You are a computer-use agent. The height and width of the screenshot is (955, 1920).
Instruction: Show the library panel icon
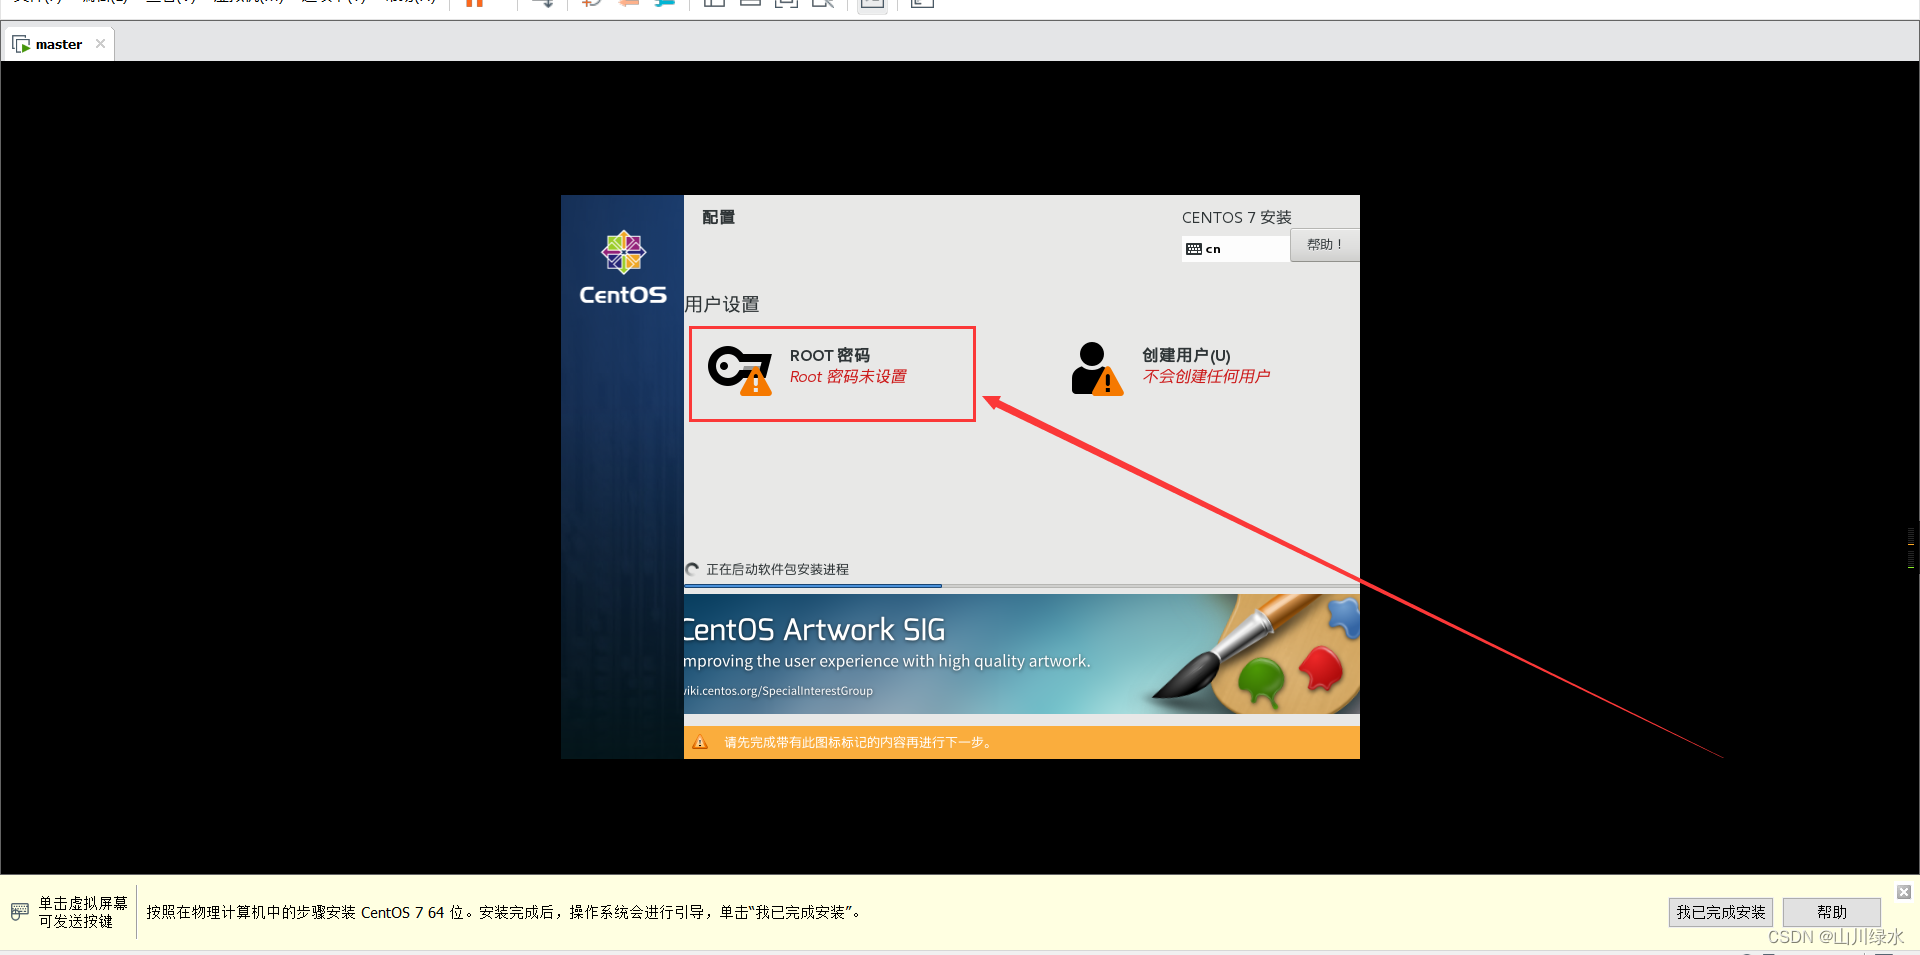click(x=713, y=4)
